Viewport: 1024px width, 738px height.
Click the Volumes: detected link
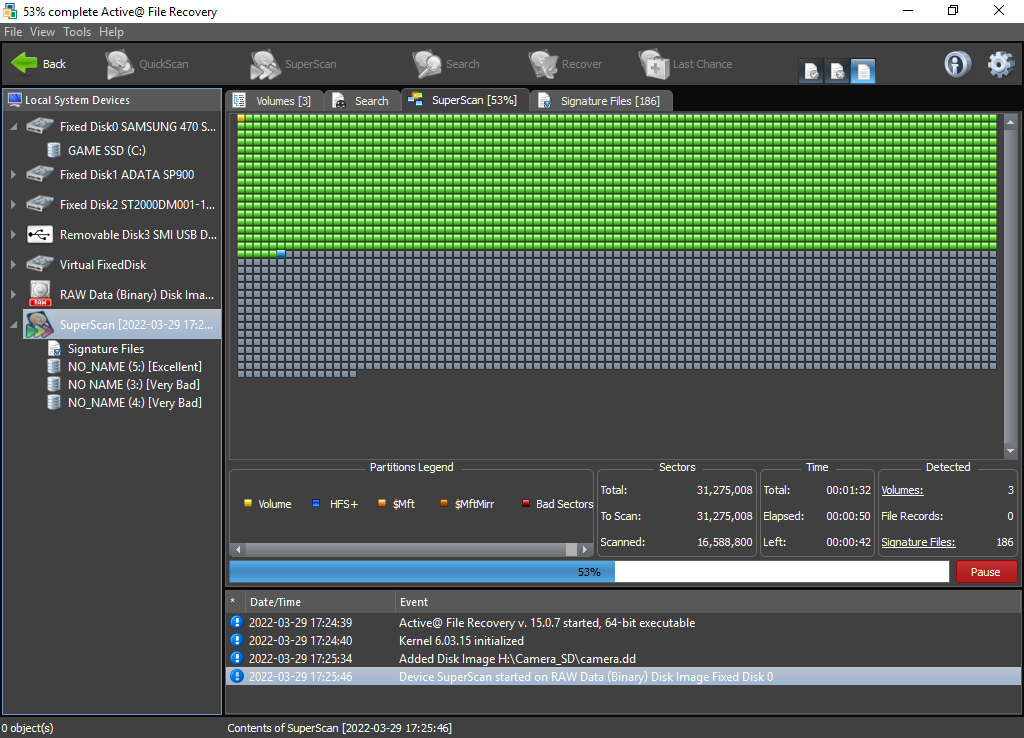[902, 490]
